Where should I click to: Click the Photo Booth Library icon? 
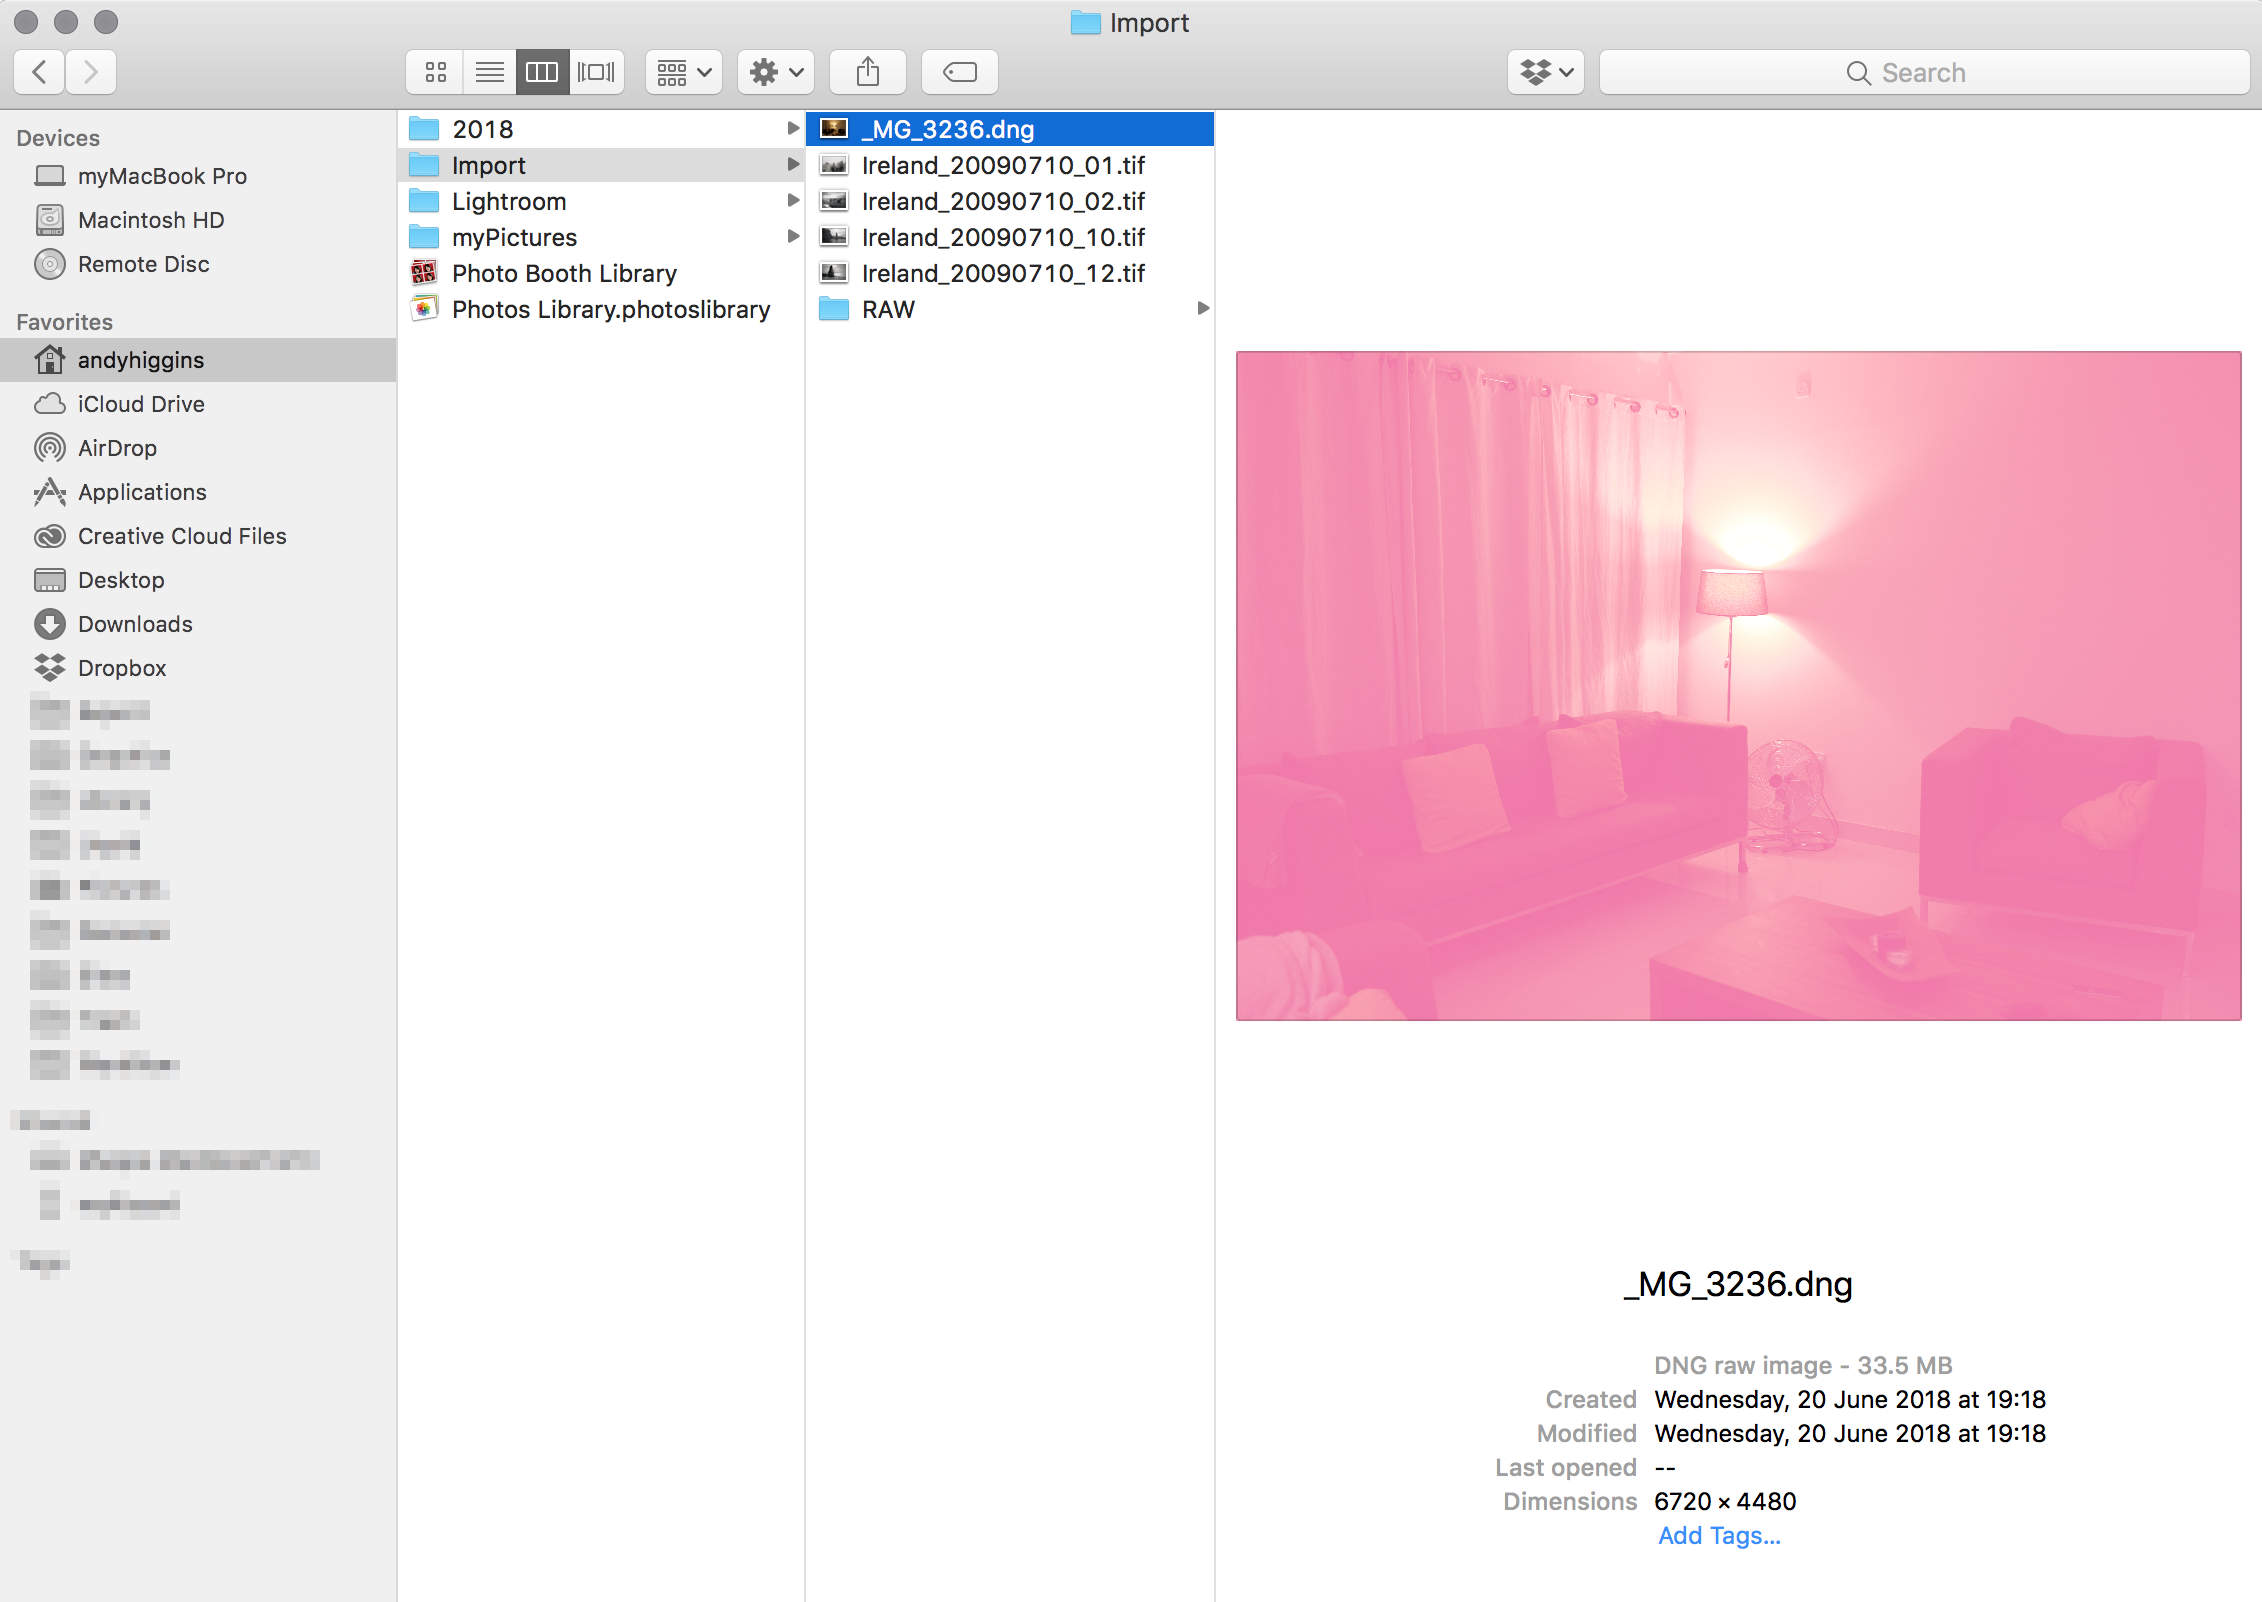(x=424, y=272)
